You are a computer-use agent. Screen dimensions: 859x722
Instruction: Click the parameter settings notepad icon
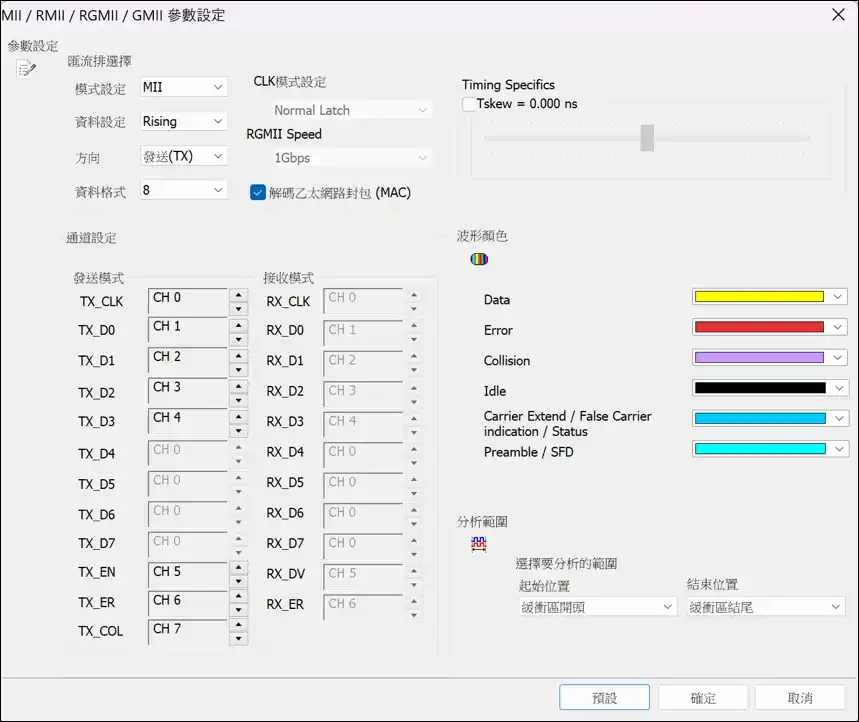[26, 68]
